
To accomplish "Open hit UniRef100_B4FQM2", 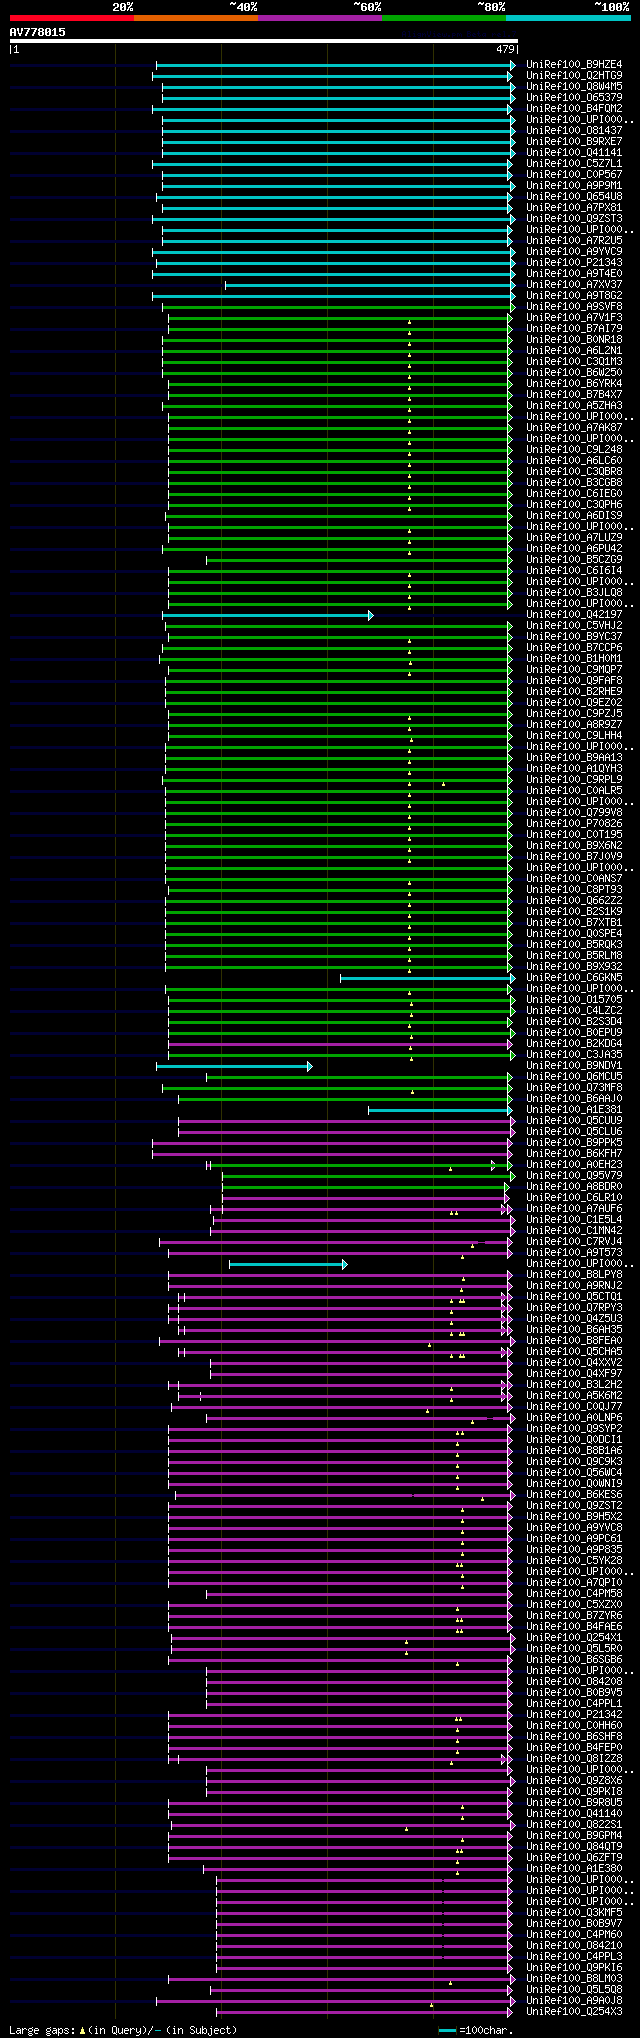I will coord(574,109).
